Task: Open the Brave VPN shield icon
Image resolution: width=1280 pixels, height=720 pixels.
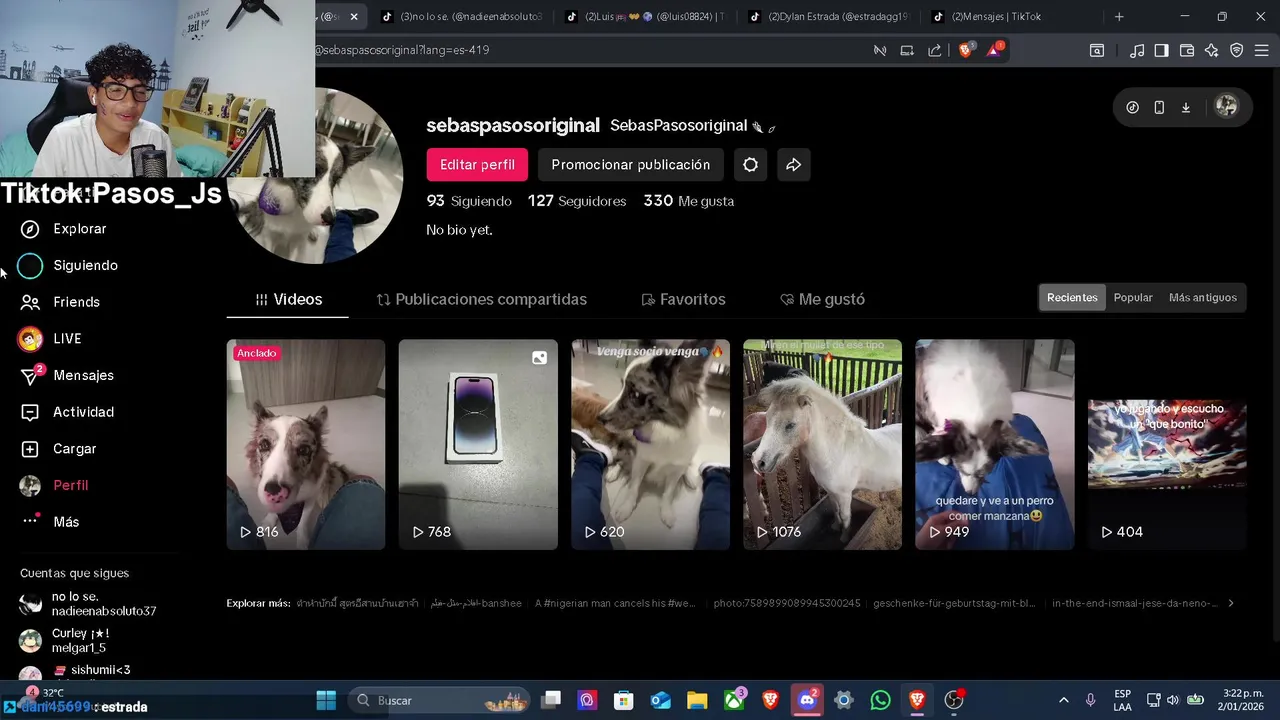Action: [1237, 51]
